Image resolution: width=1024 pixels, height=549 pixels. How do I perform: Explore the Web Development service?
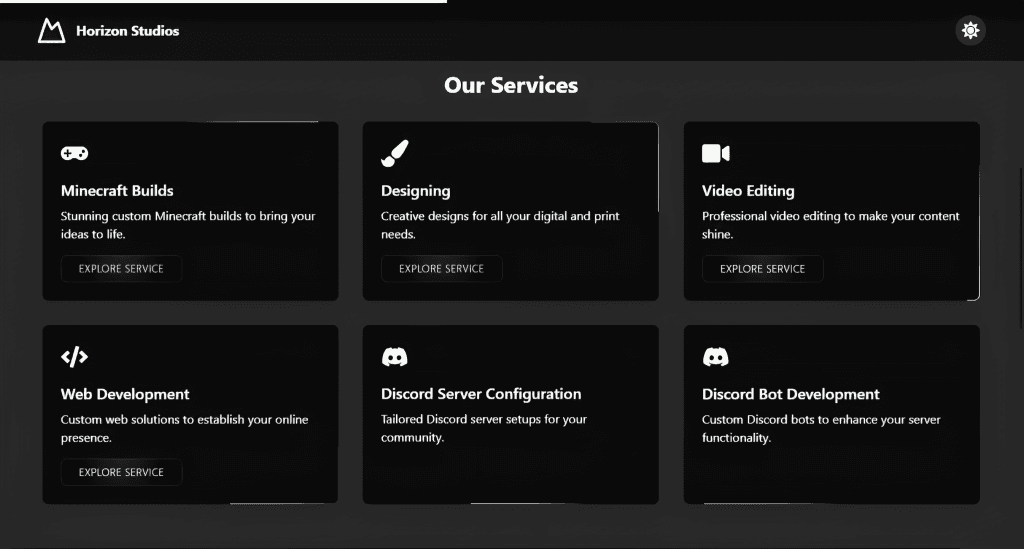click(x=121, y=472)
